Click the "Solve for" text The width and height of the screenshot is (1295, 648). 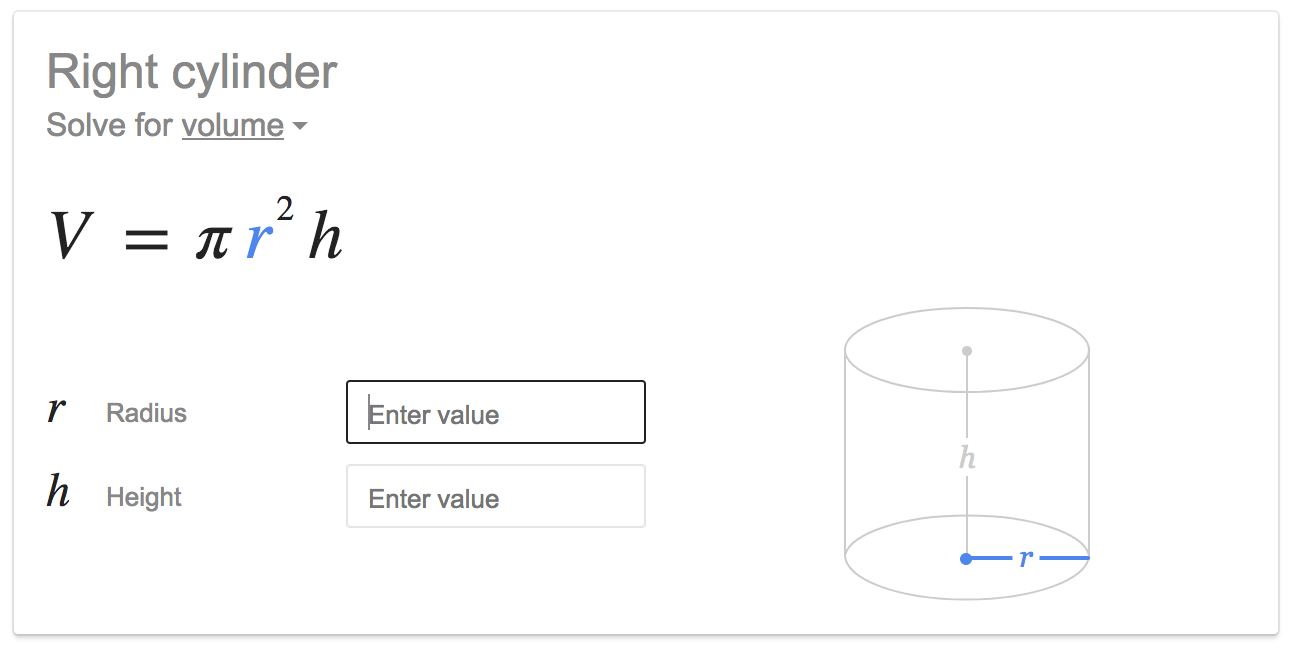click(110, 126)
